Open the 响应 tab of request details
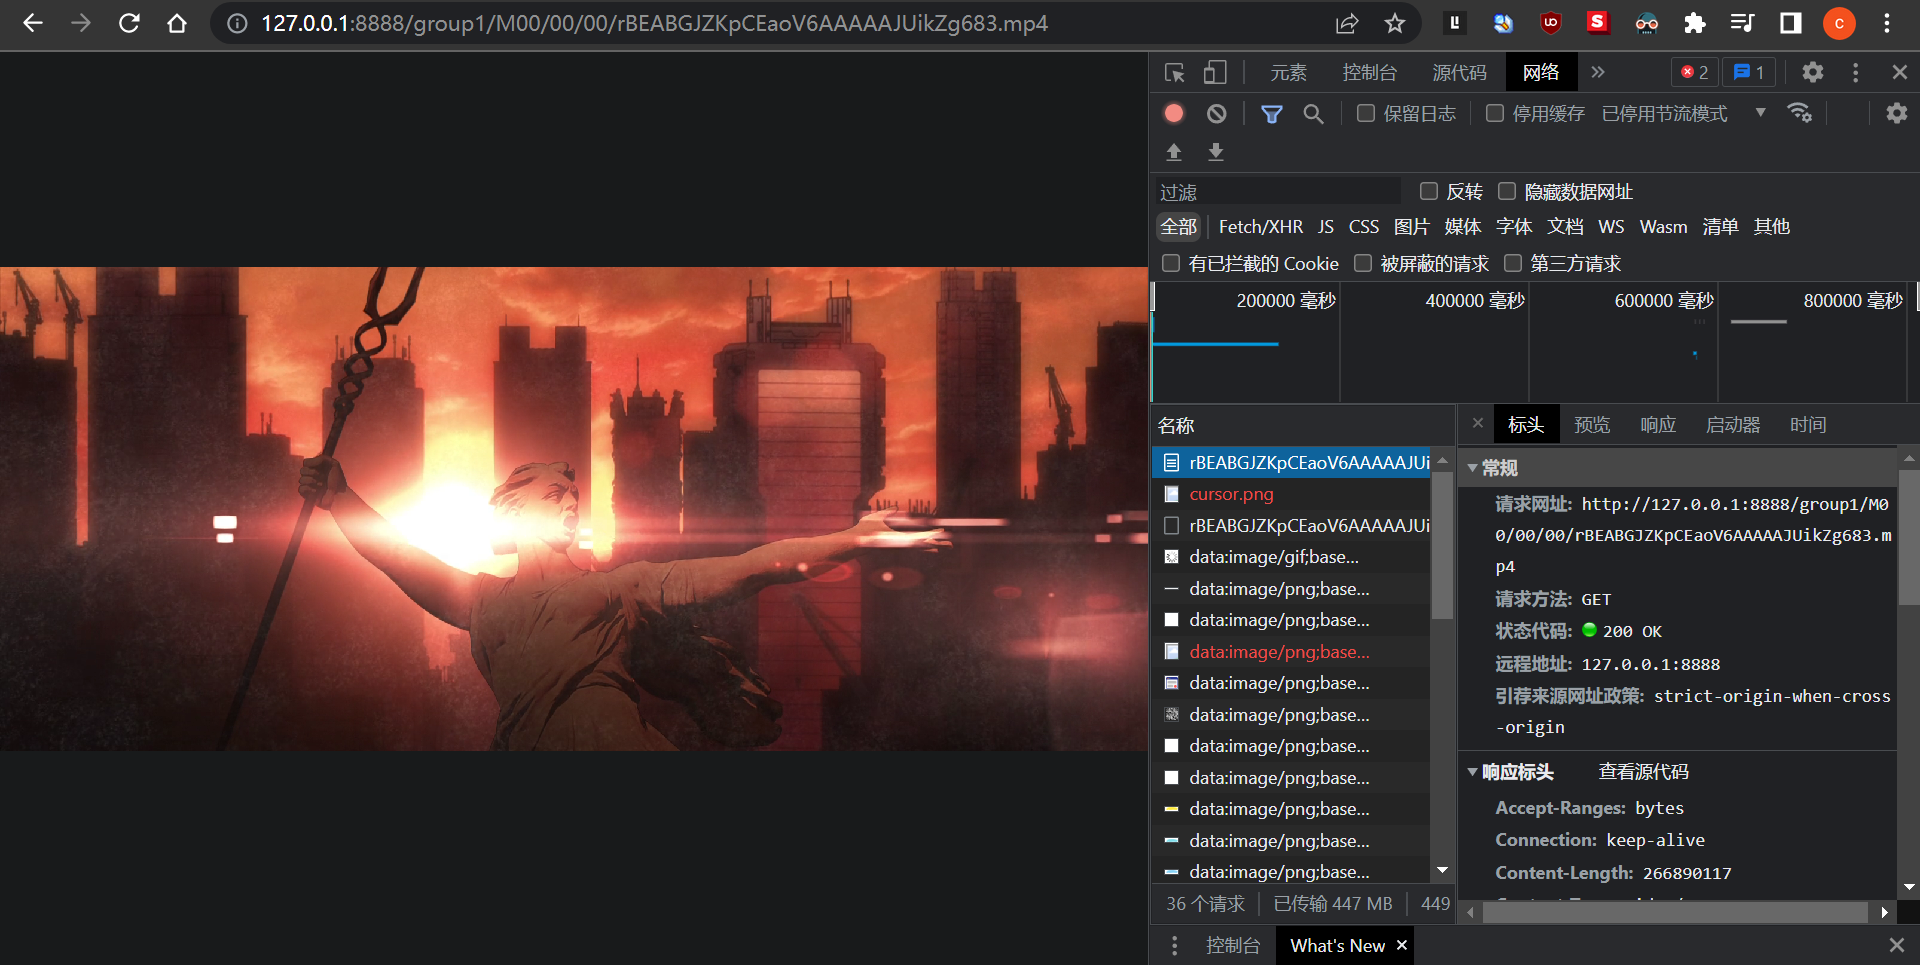This screenshot has width=1920, height=965. pyautogui.click(x=1658, y=425)
